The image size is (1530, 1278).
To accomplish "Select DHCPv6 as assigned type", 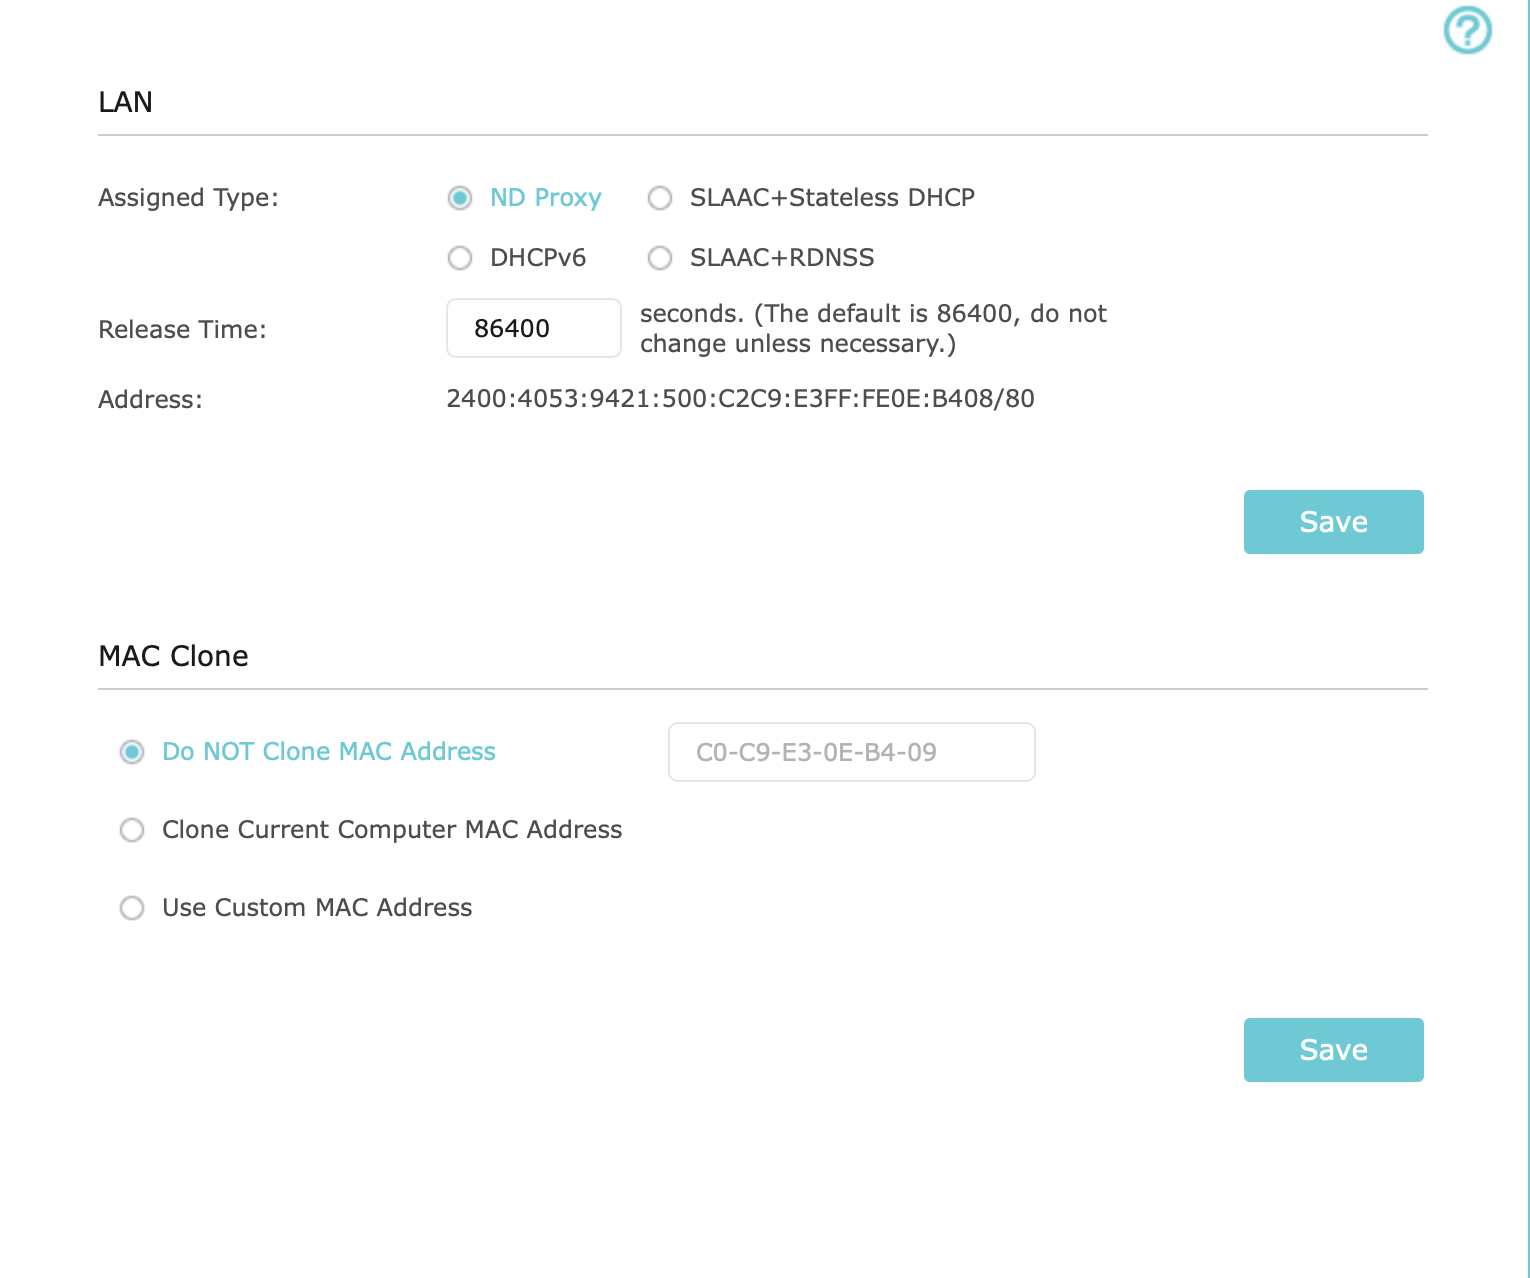I will (x=460, y=258).
